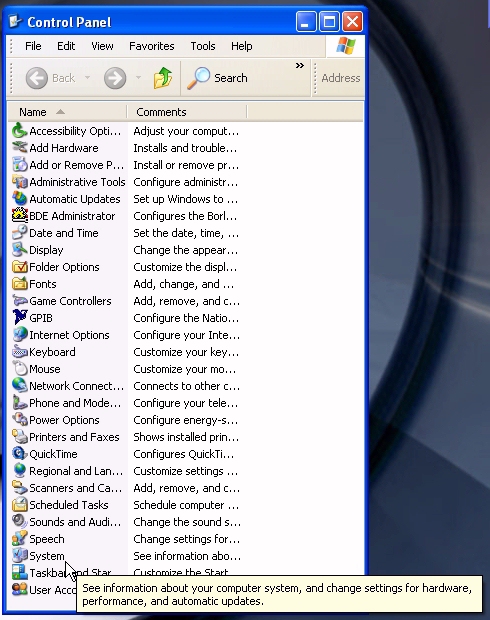The width and height of the screenshot is (490, 620).
Task: Open the QuickTime icon
Action: 19,454
